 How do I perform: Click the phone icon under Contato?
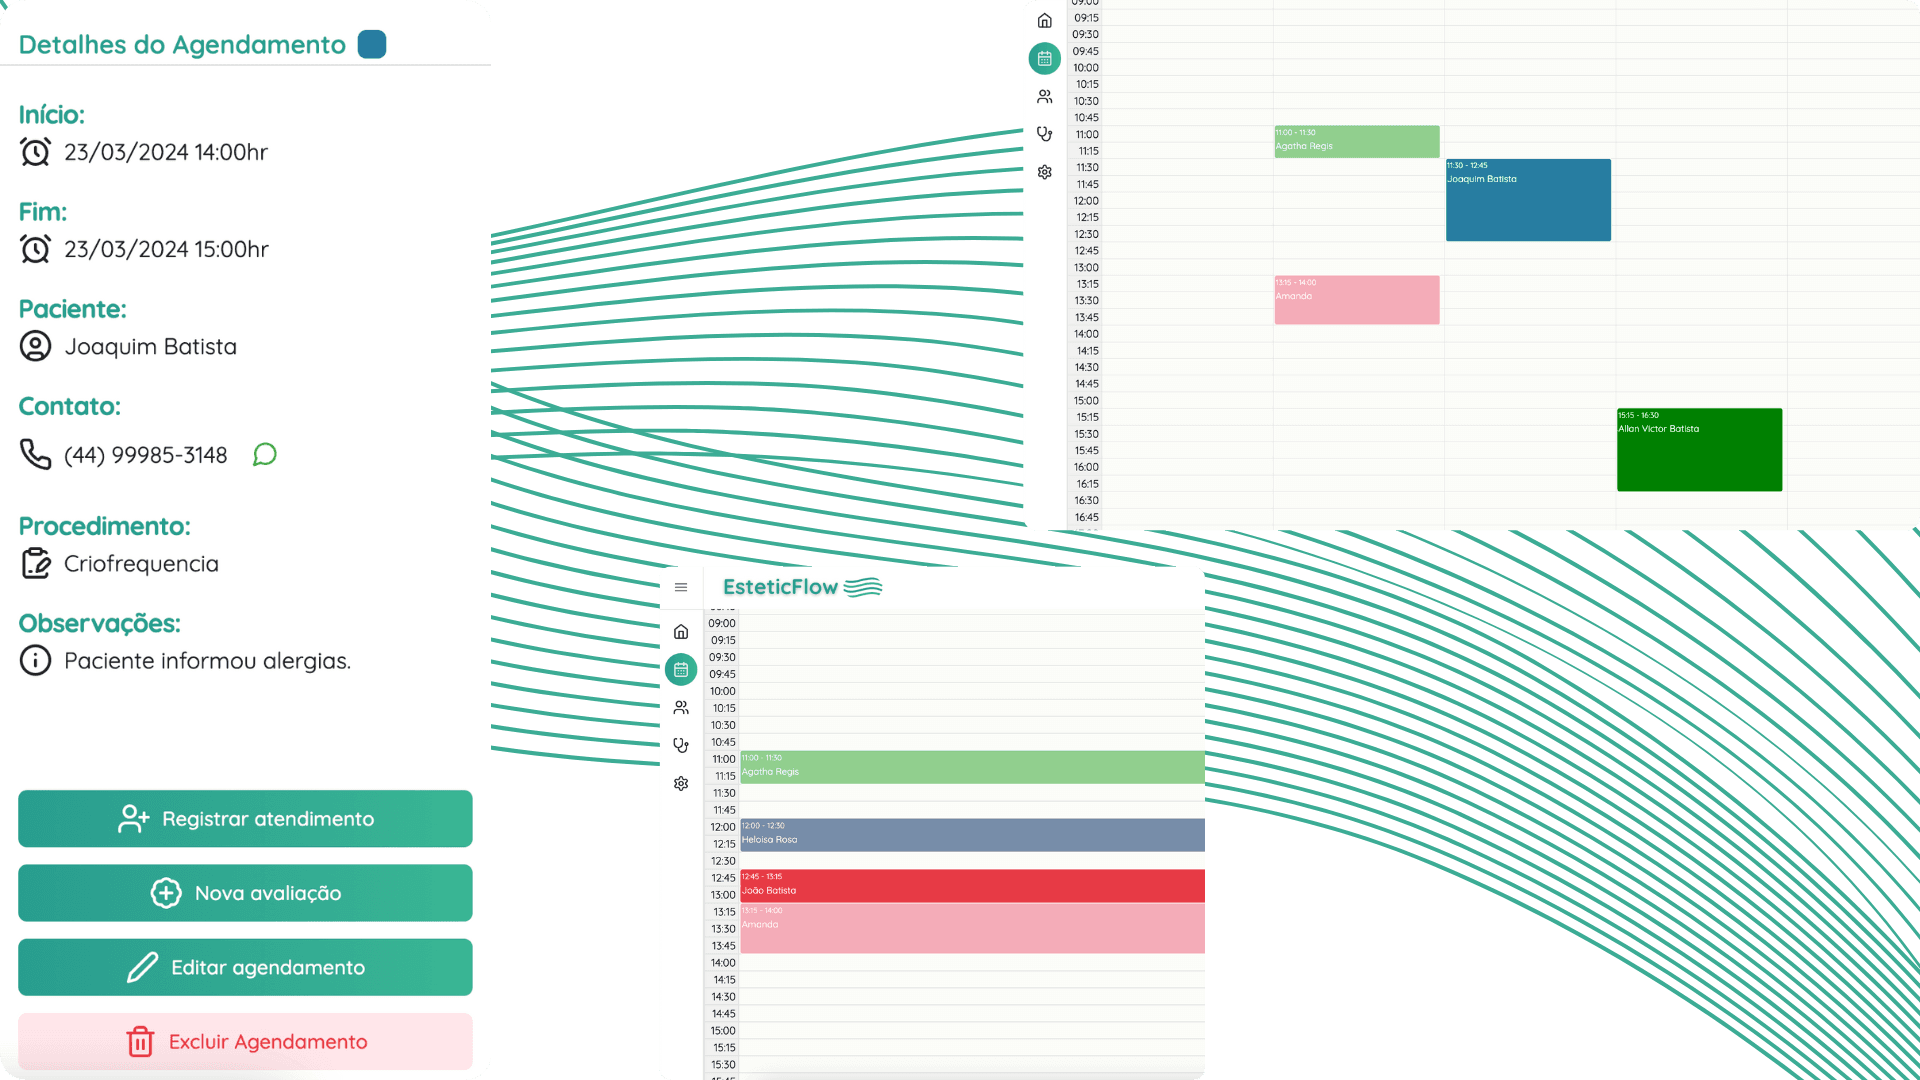coord(35,454)
